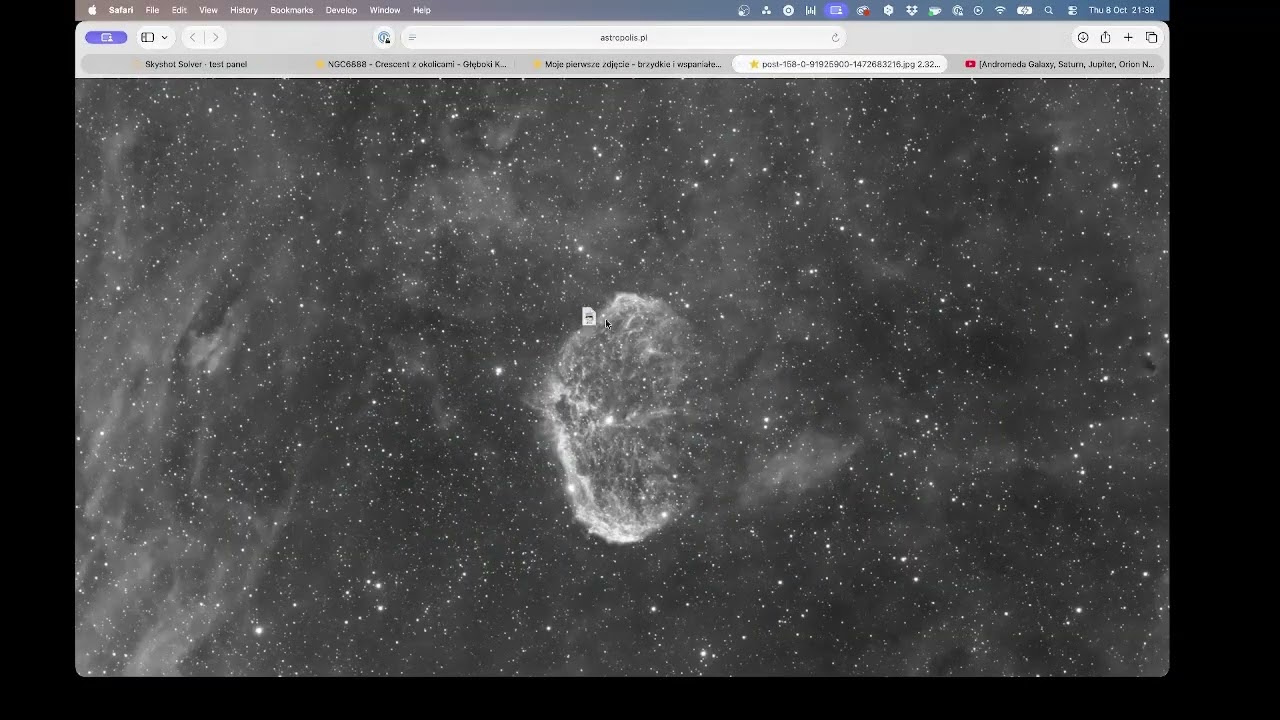Click the battery status icon
1280x720 pixels.
1024,10
